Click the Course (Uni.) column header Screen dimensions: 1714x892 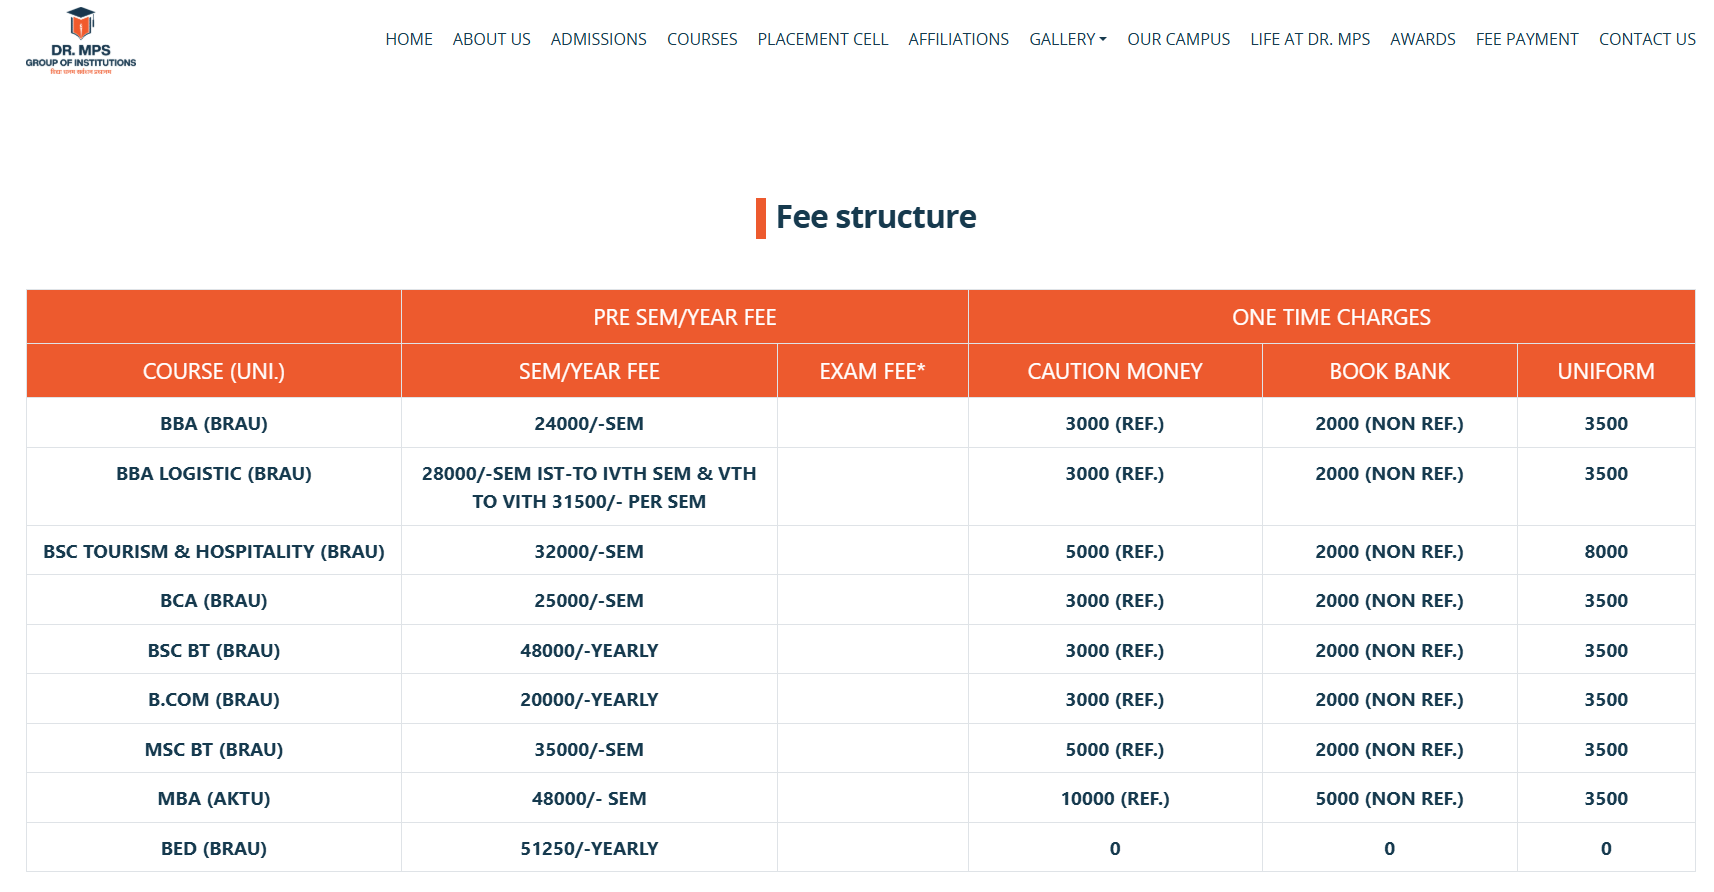(214, 371)
